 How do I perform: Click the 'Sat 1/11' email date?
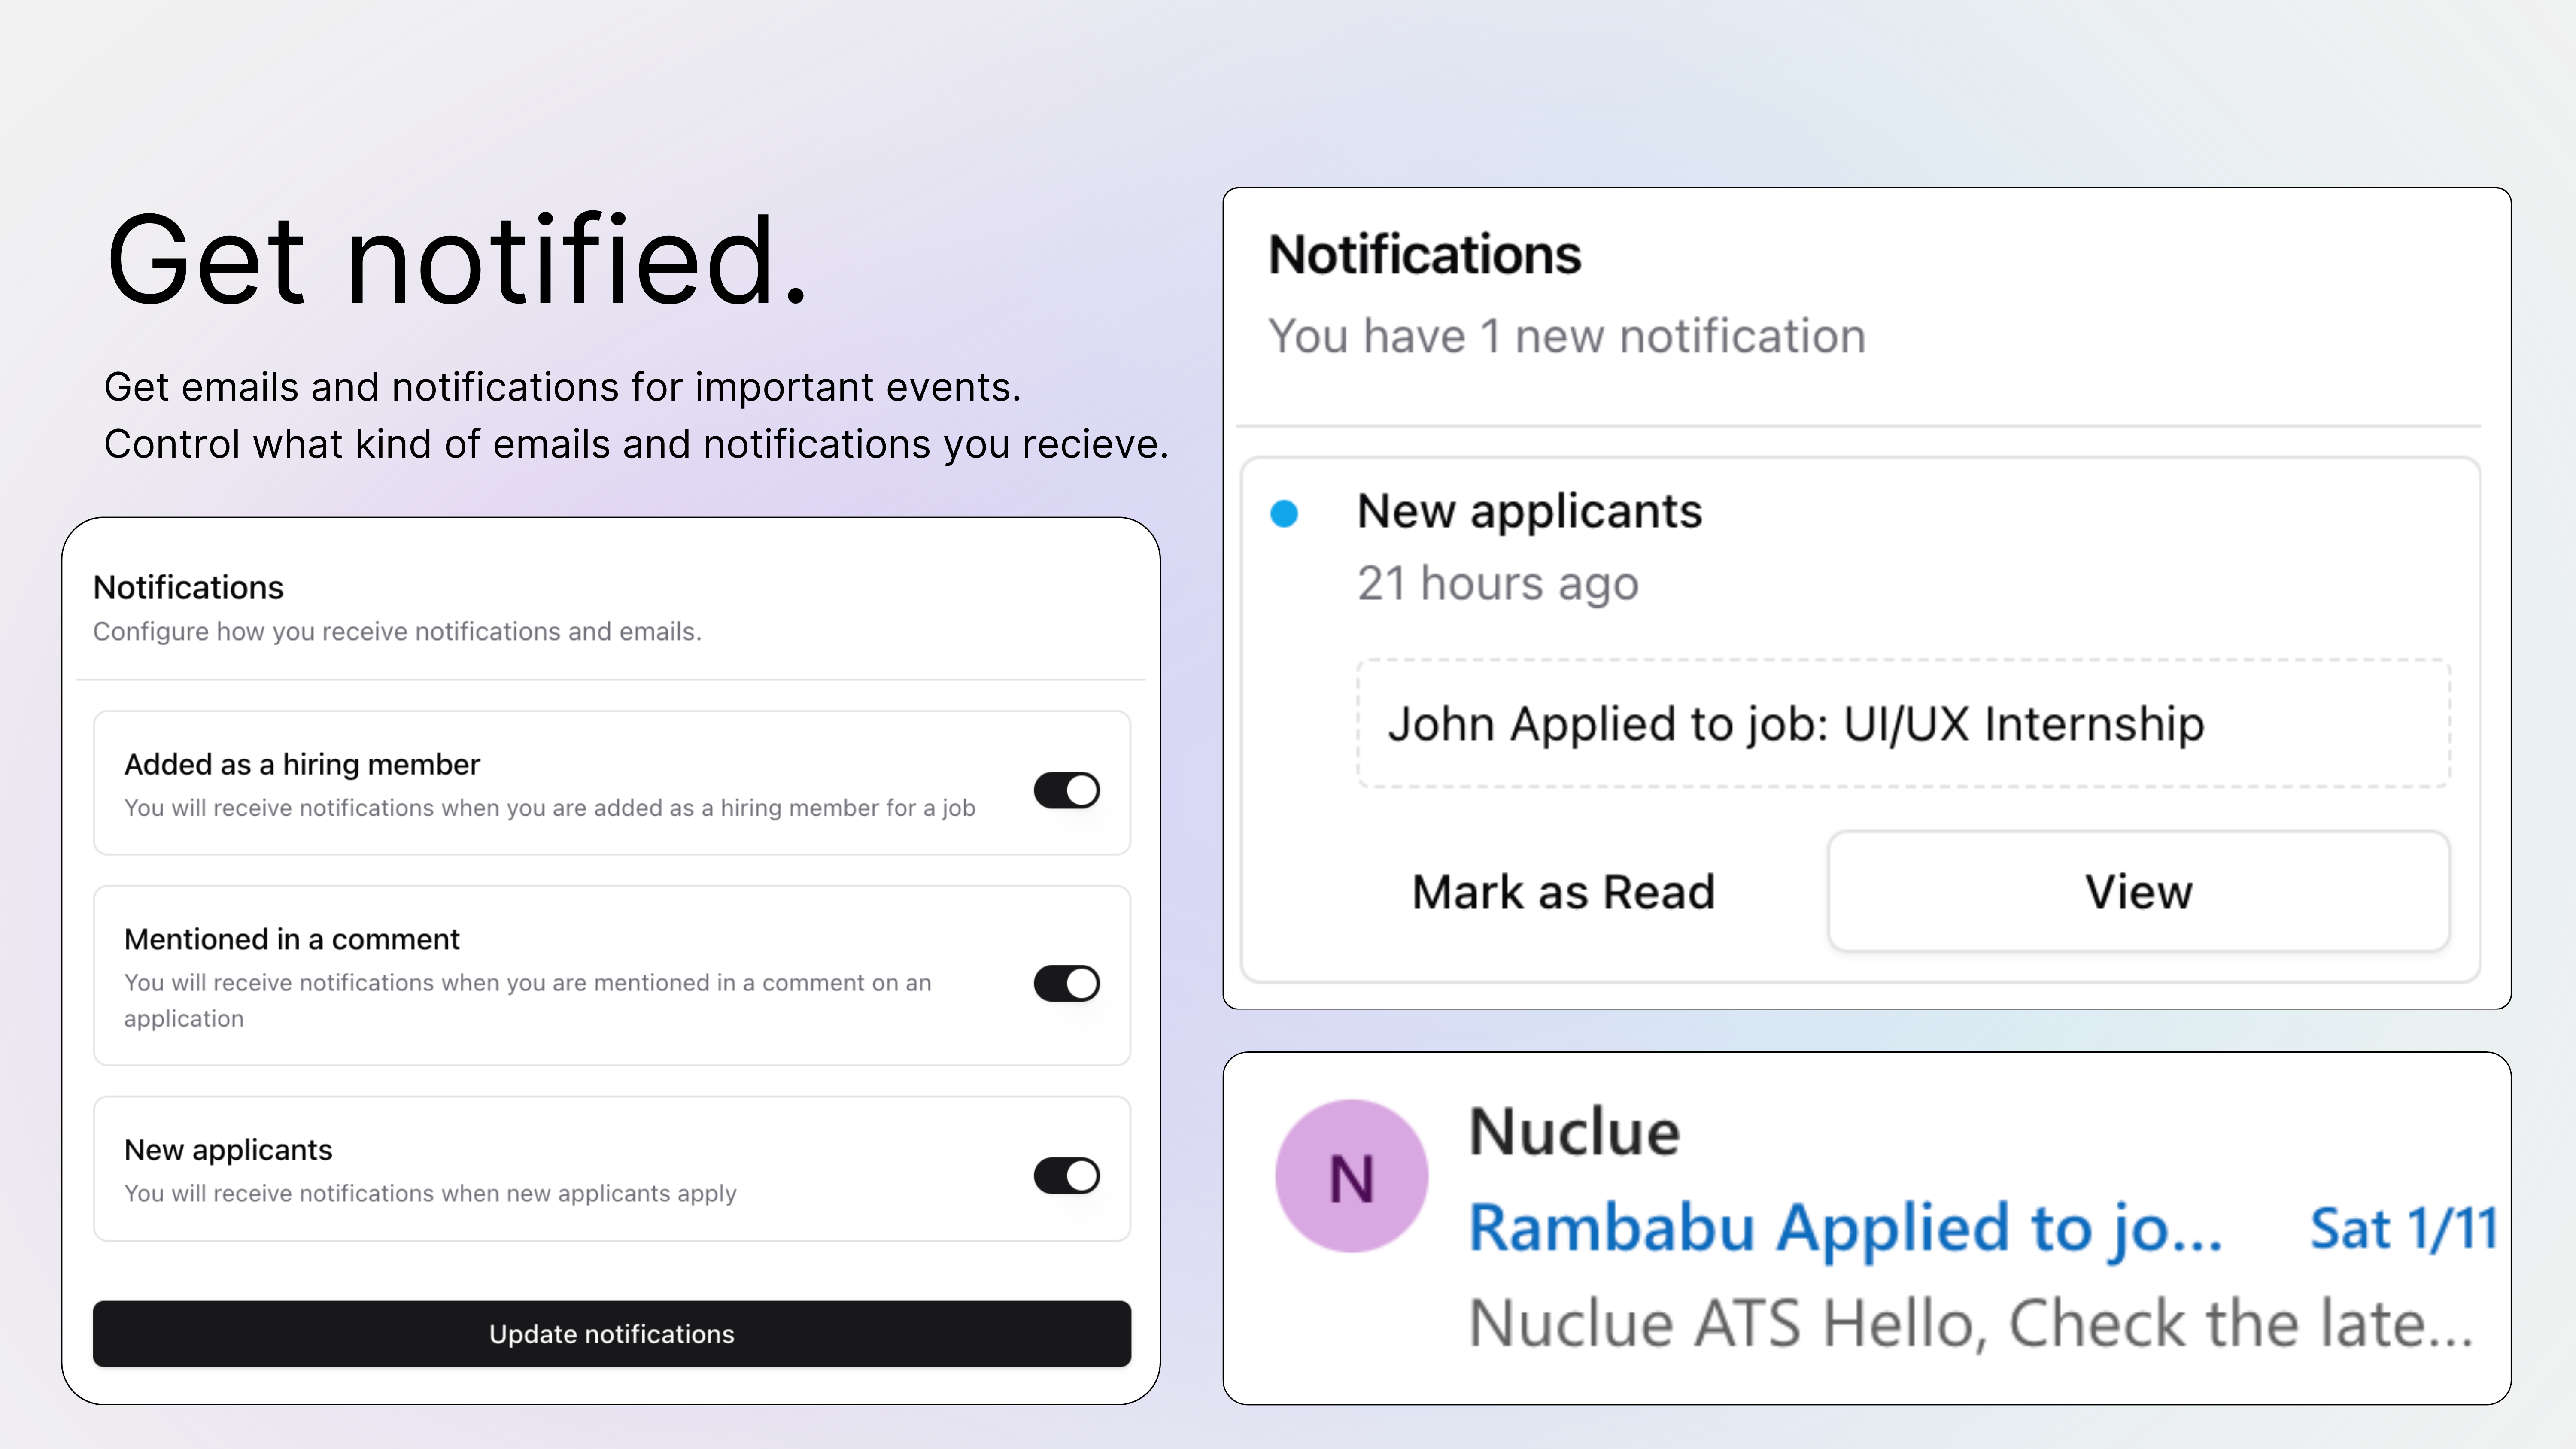[2404, 1229]
